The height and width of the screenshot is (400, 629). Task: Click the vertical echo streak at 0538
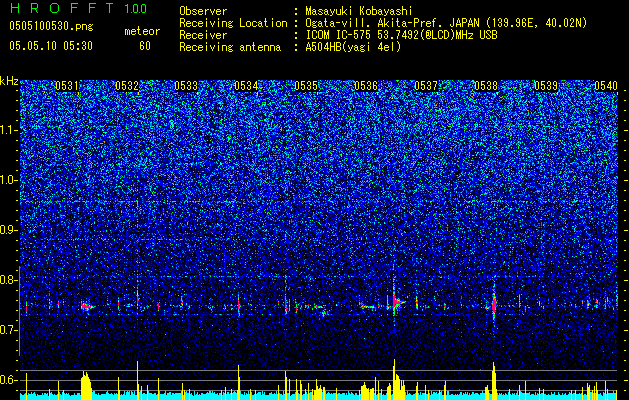494,304
